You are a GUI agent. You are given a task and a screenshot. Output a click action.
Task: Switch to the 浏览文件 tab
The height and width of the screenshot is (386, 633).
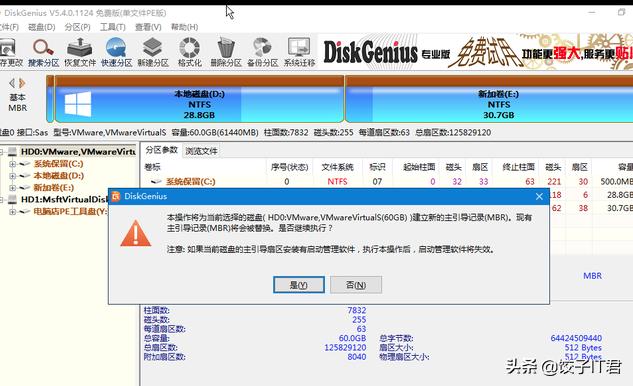[x=201, y=151]
